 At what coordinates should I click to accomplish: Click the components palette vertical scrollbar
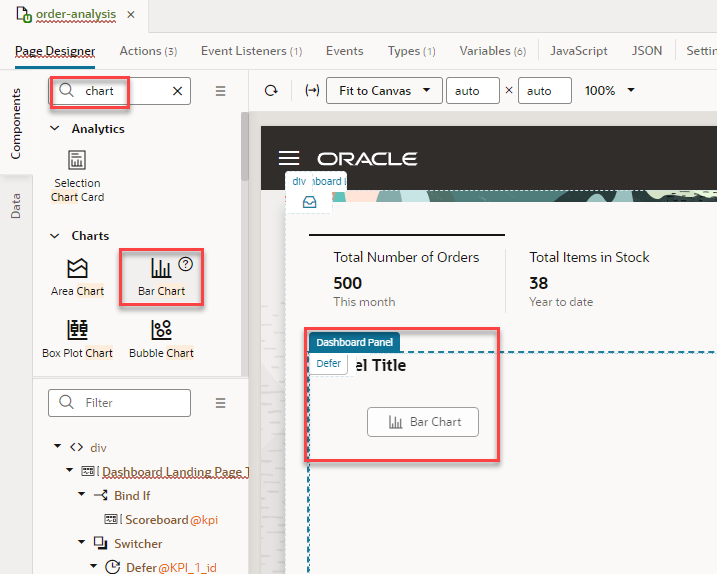click(245, 146)
